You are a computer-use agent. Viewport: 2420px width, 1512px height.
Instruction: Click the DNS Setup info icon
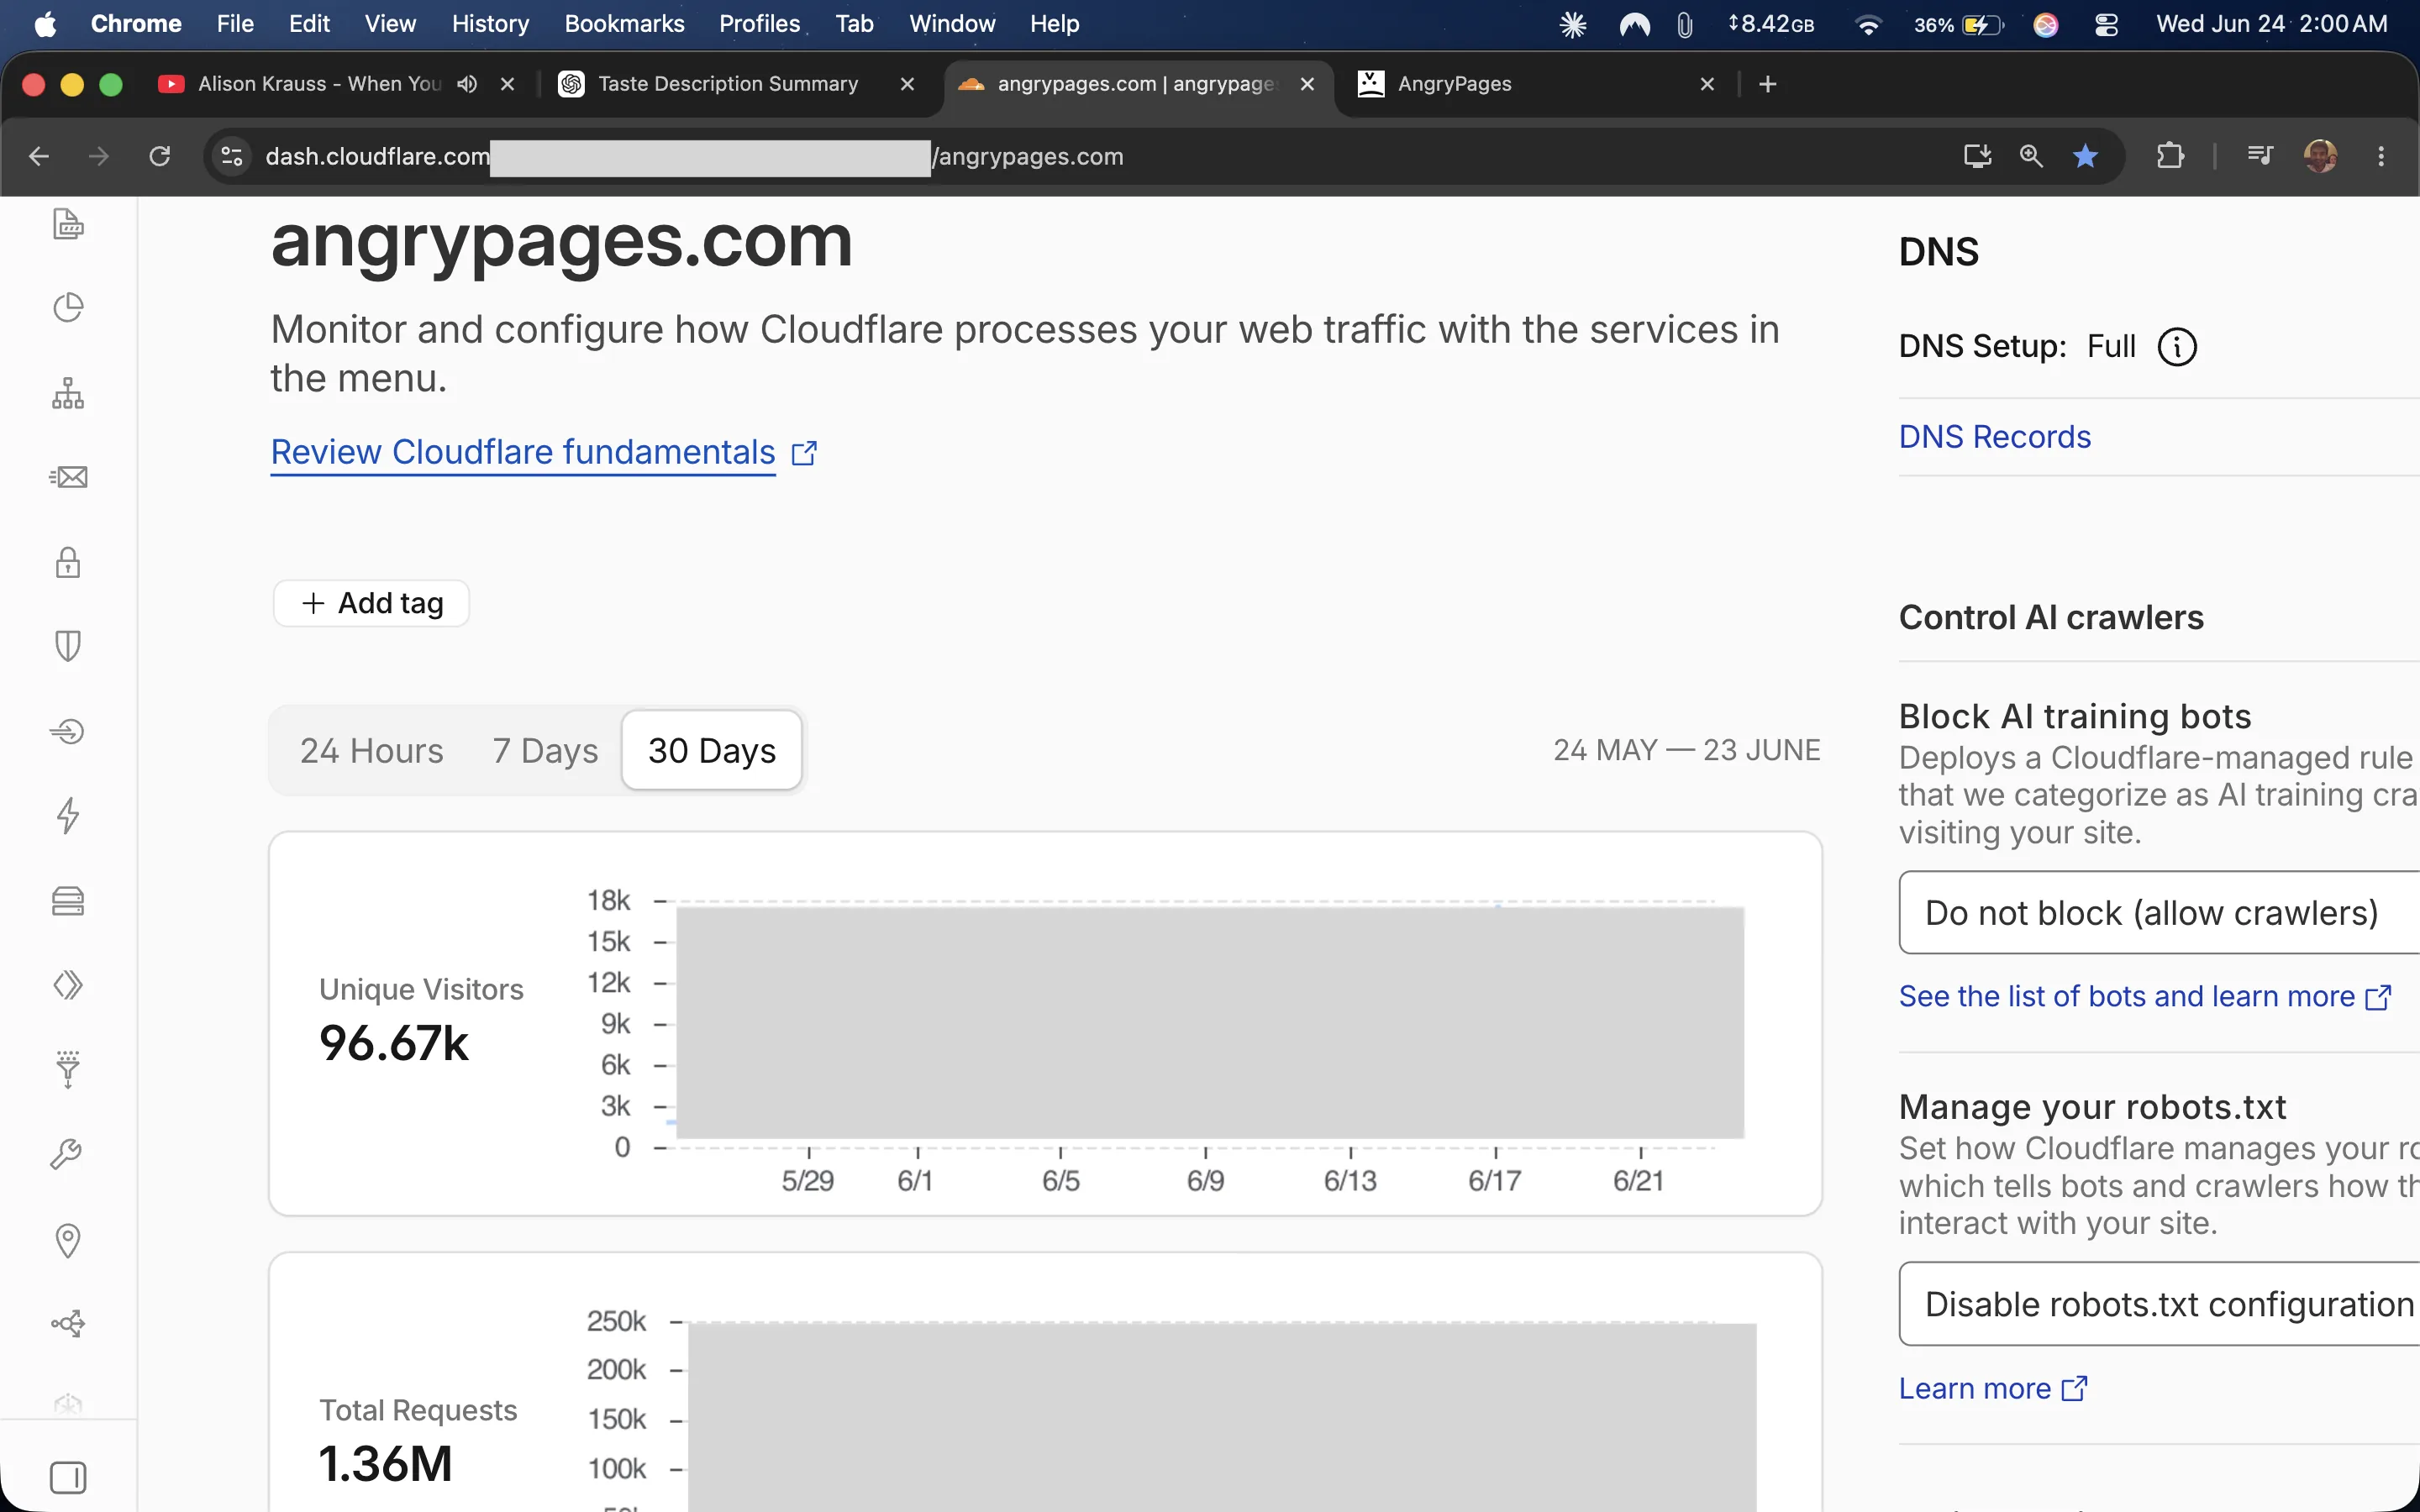pyautogui.click(x=2177, y=347)
